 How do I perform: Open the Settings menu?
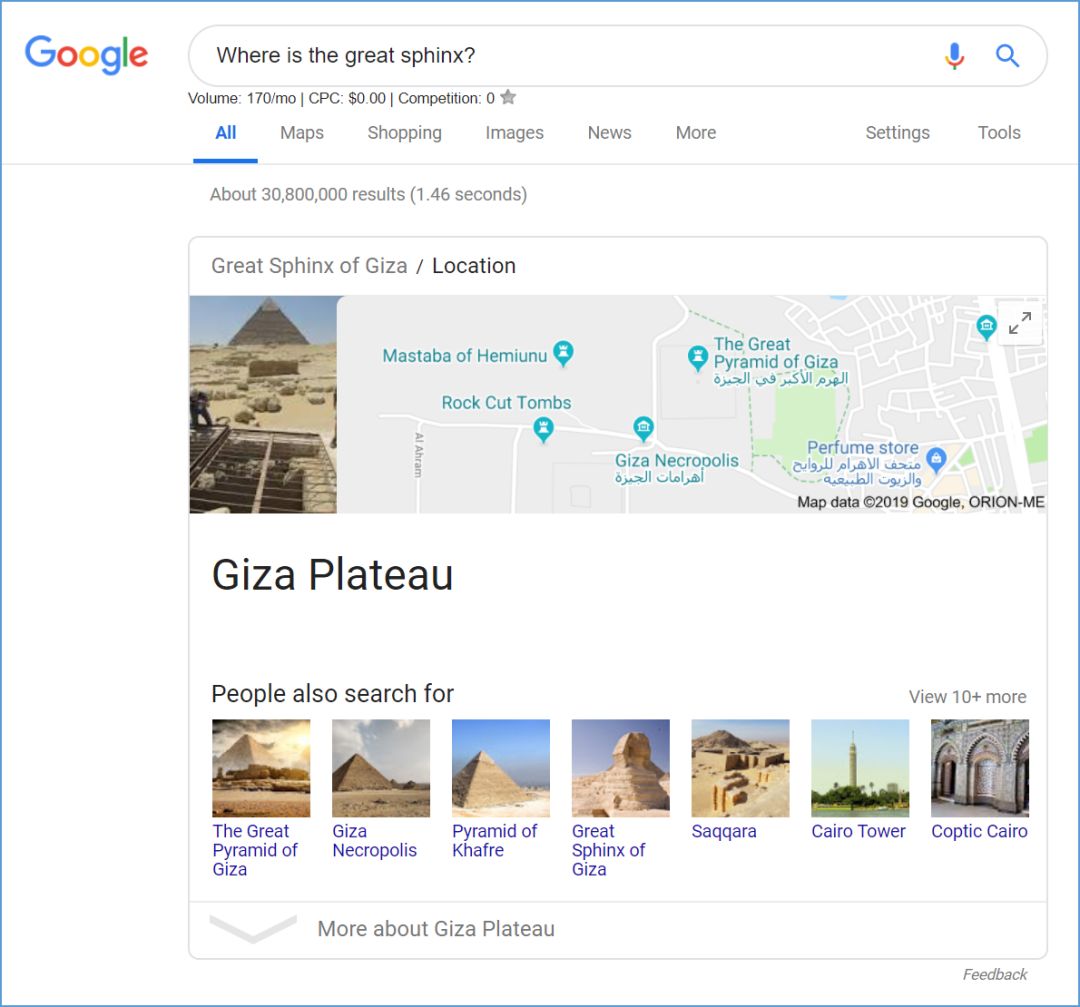[x=897, y=133]
